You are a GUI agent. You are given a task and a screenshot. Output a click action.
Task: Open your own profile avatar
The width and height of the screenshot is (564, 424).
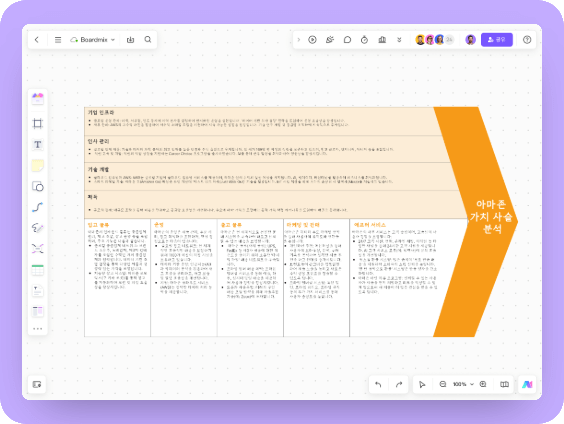(x=470, y=40)
